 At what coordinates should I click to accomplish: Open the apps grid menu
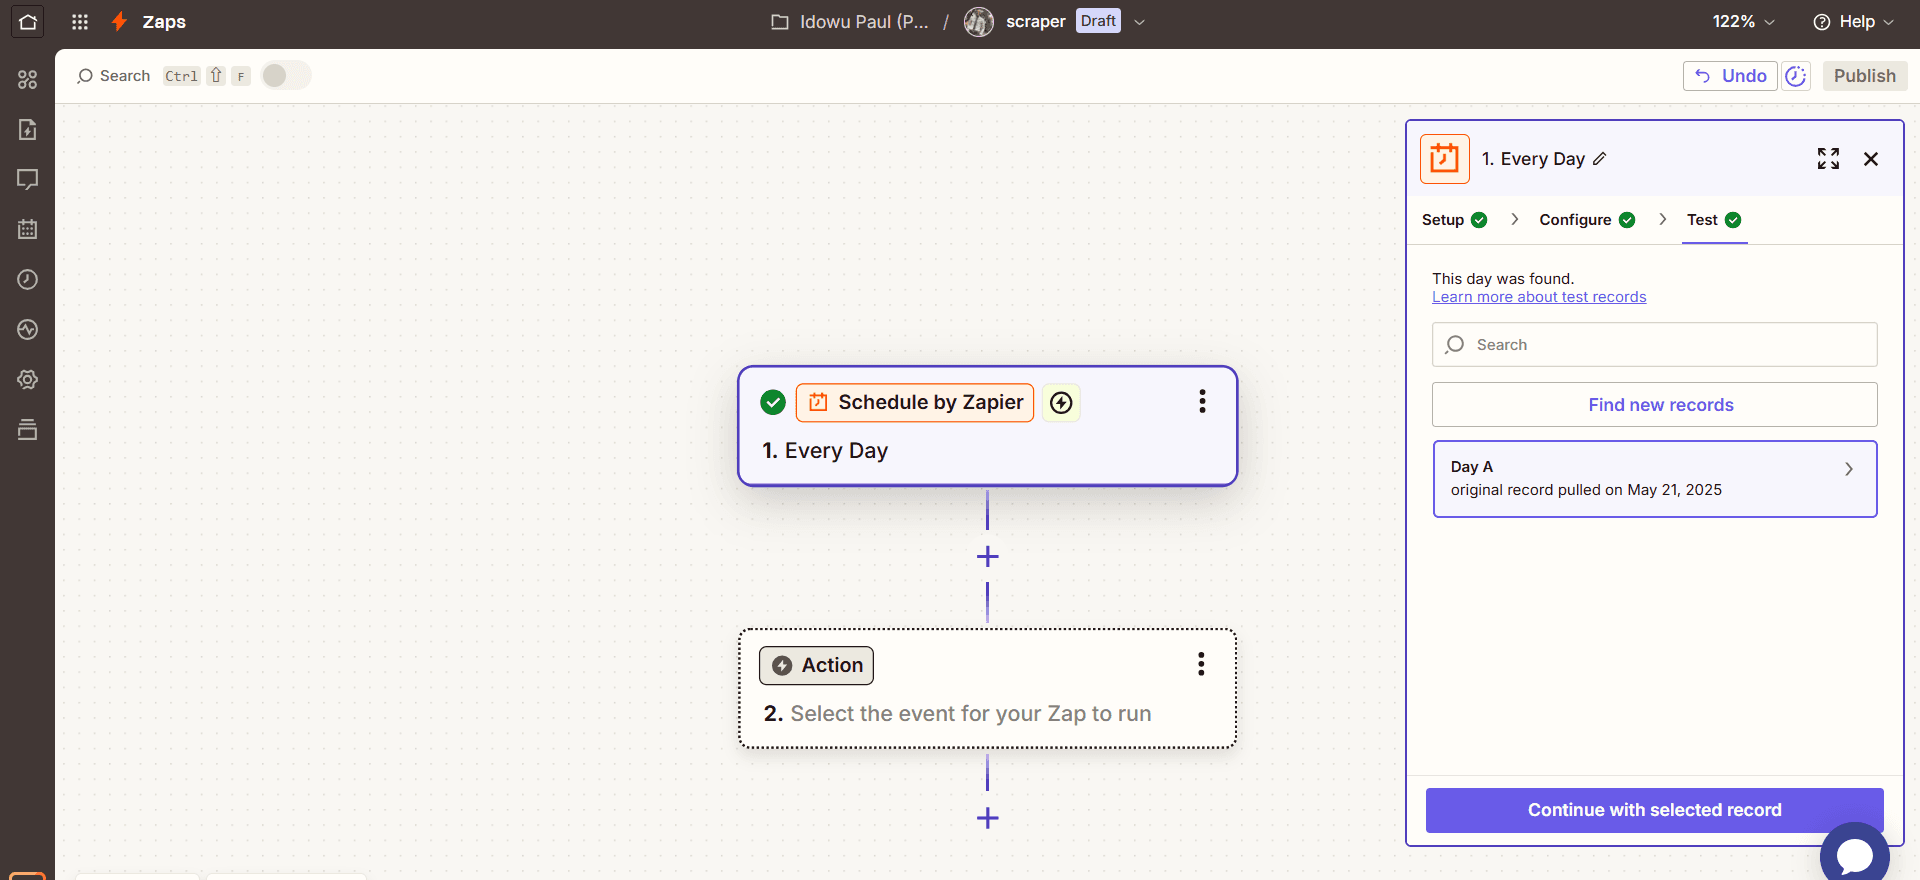(x=80, y=21)
